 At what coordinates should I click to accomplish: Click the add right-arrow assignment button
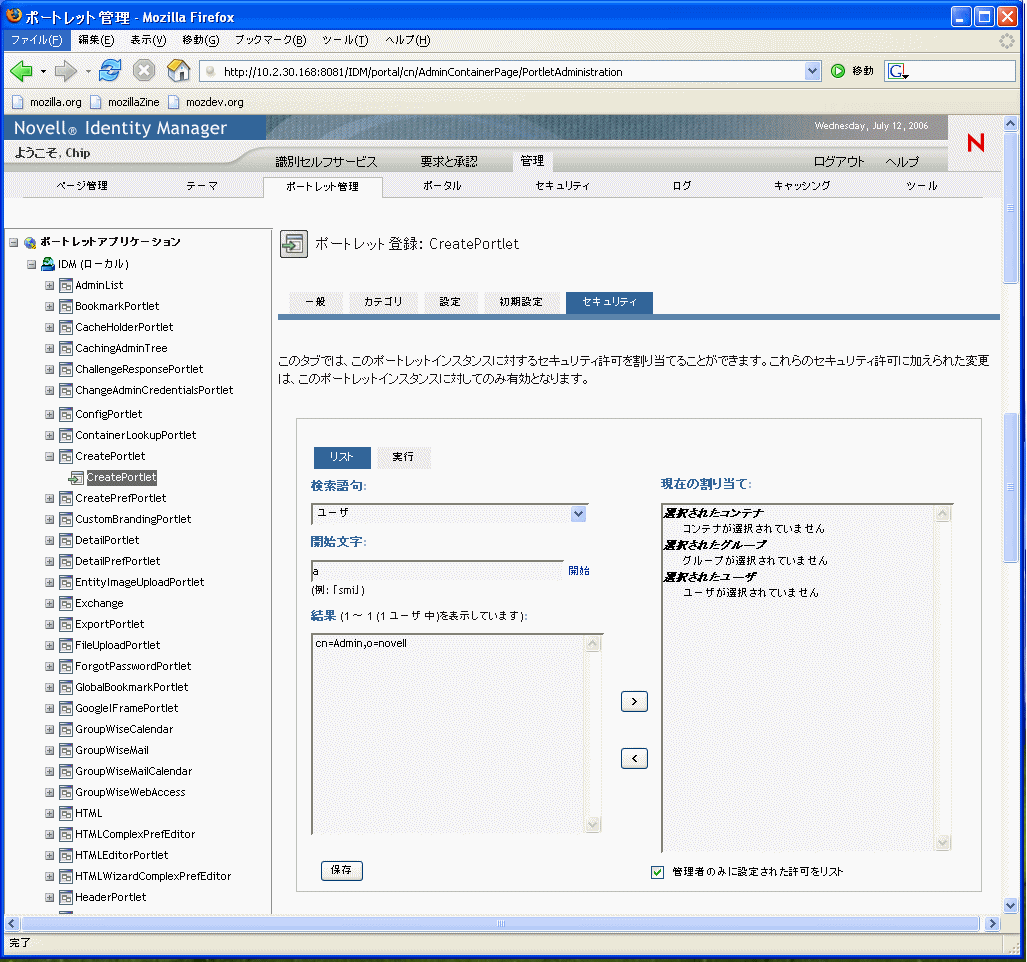pyautogui.click(x=633, y=701)
